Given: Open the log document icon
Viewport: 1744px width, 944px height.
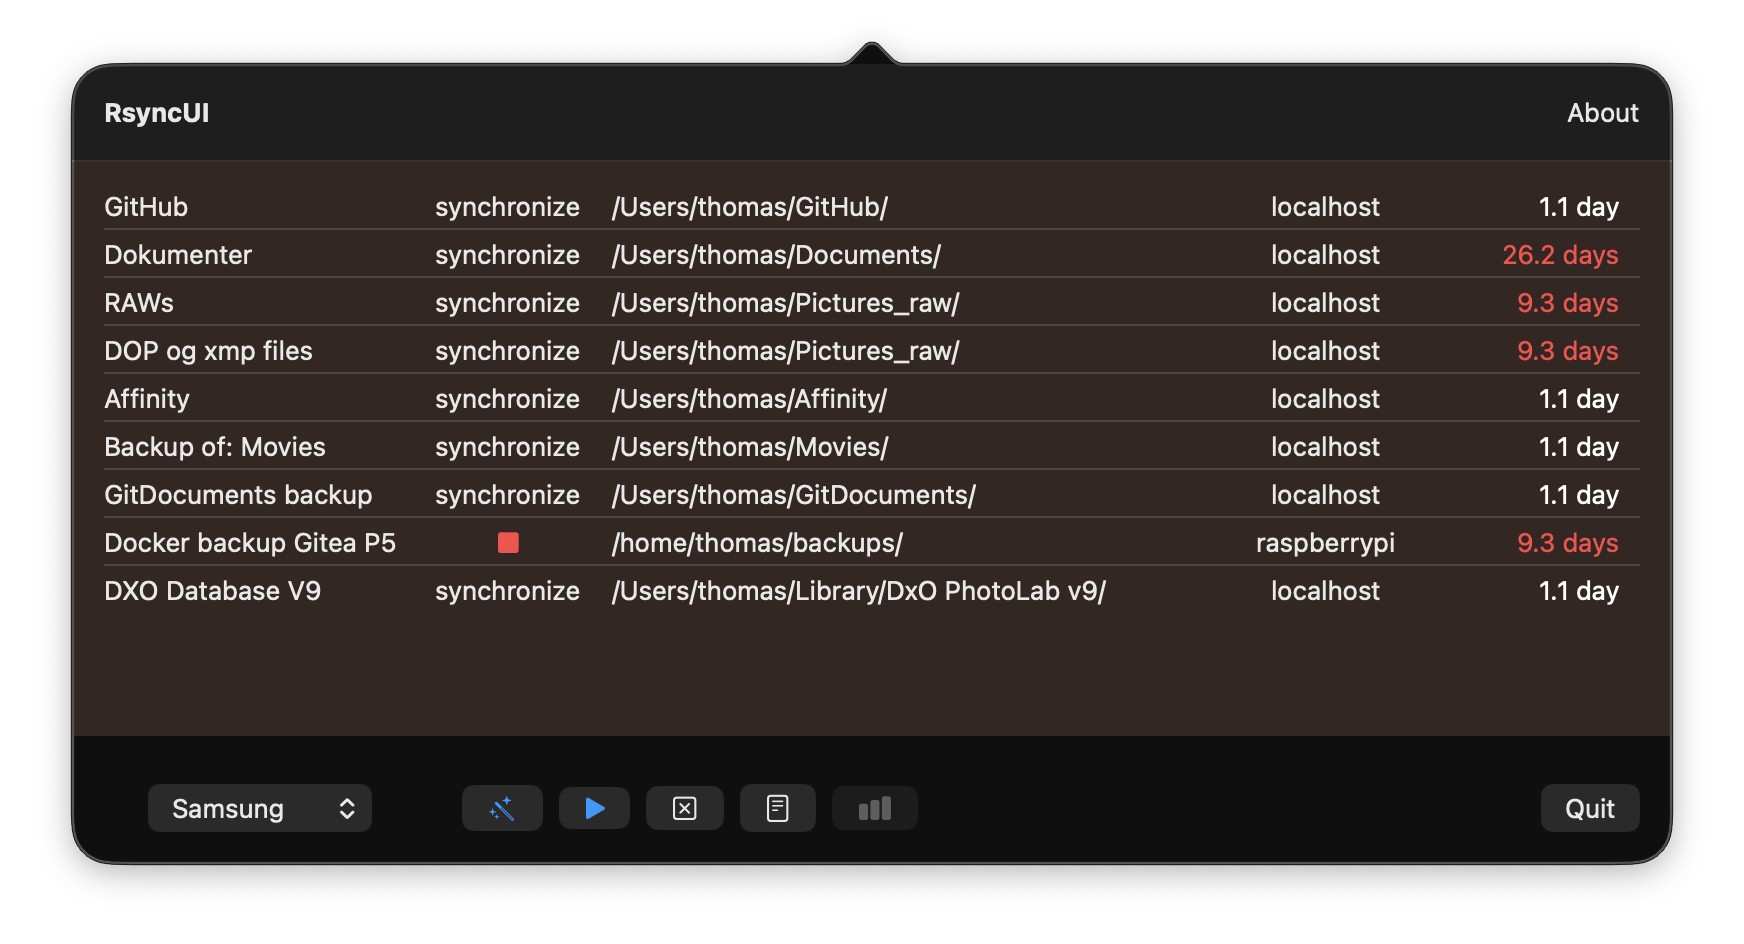Looking at the screenshot, I should coord(777,808).
